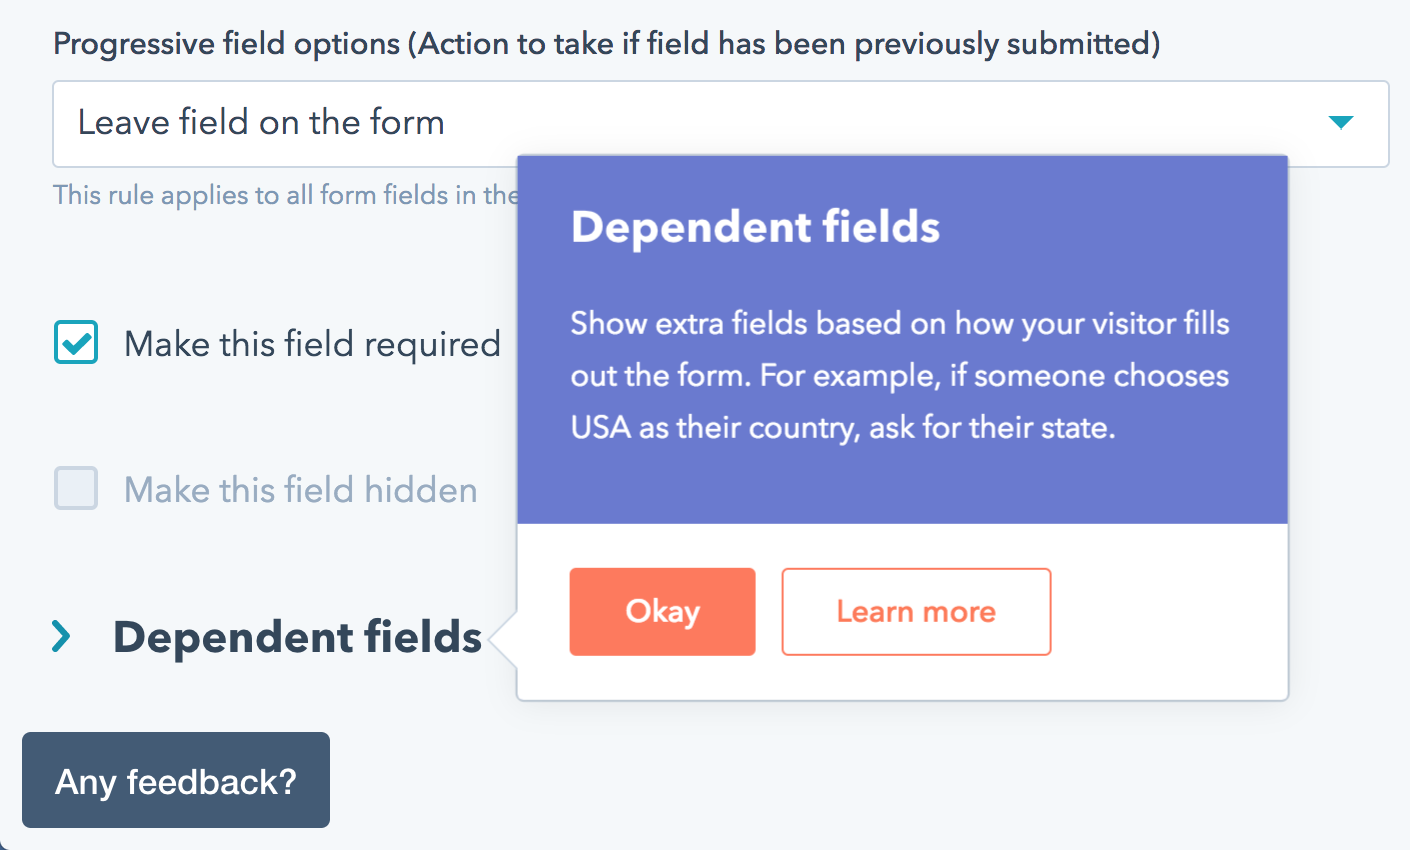The width and height of the screenshot is (1410, 850).
Task: Click the popover title 'Dependent fields'
Action: (x=755, y=227)
